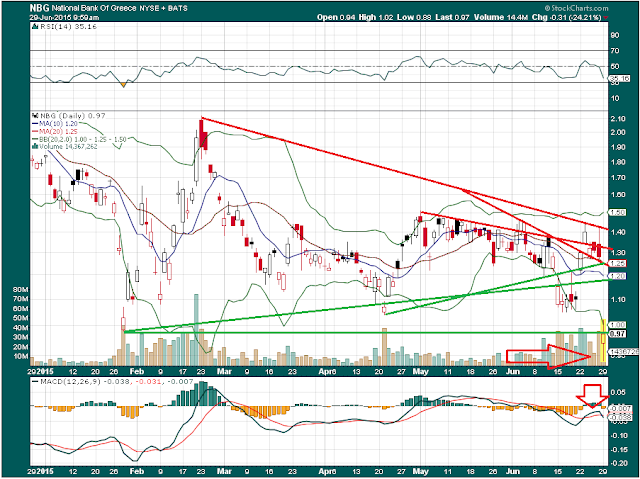Click the MACD(12,26,9) indicator label
The height and width of the screenshot is (479, 640).
(71, 381)
